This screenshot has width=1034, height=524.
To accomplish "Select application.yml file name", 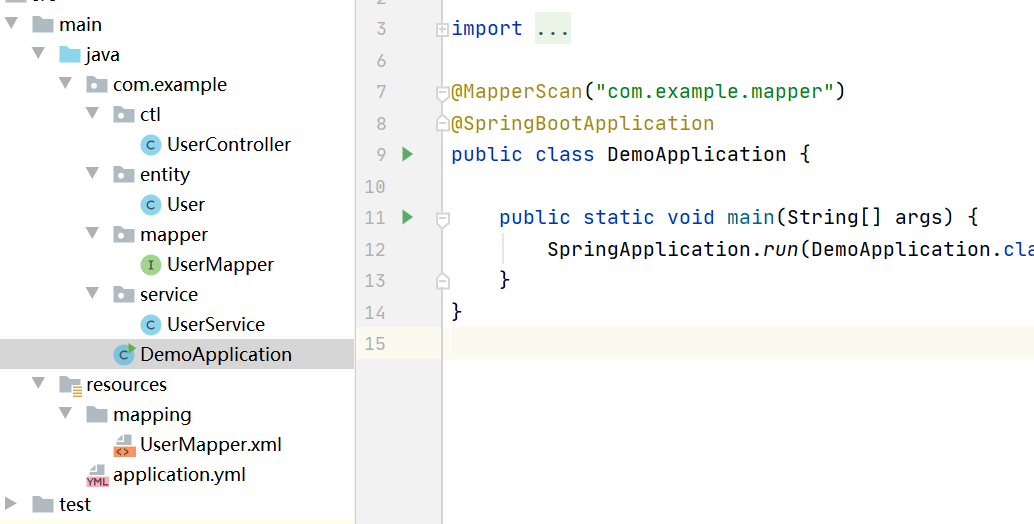I will [179, 475].
